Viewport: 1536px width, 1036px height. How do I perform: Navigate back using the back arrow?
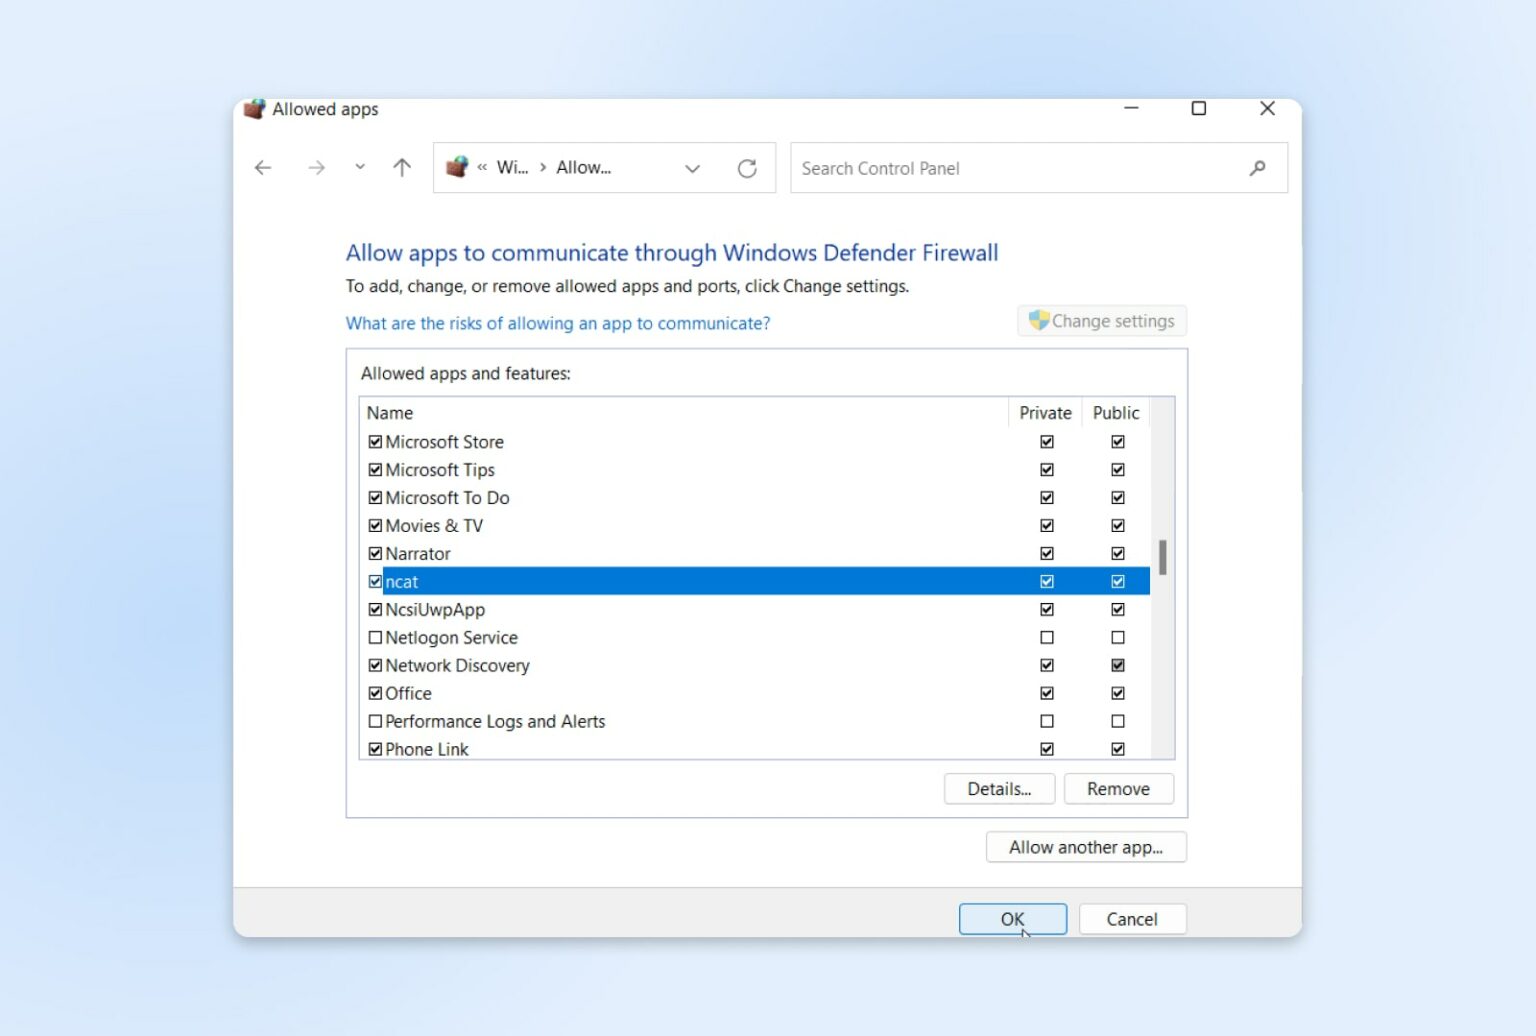point(262,167)
